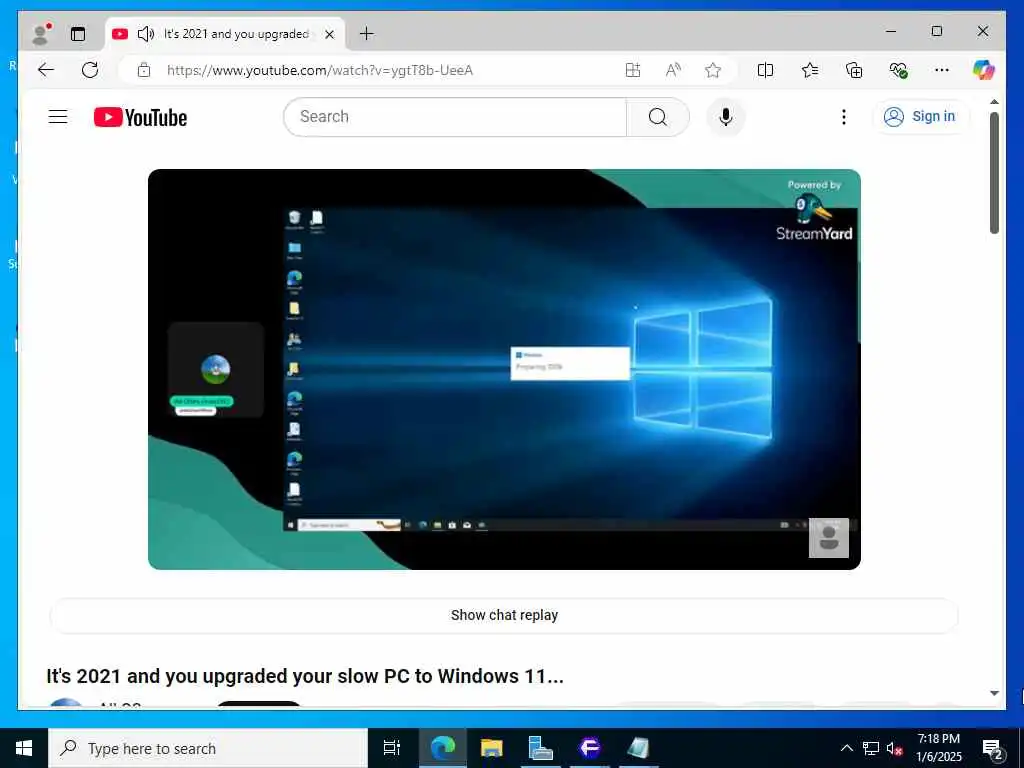Toggle split screen view

(765, 70)
